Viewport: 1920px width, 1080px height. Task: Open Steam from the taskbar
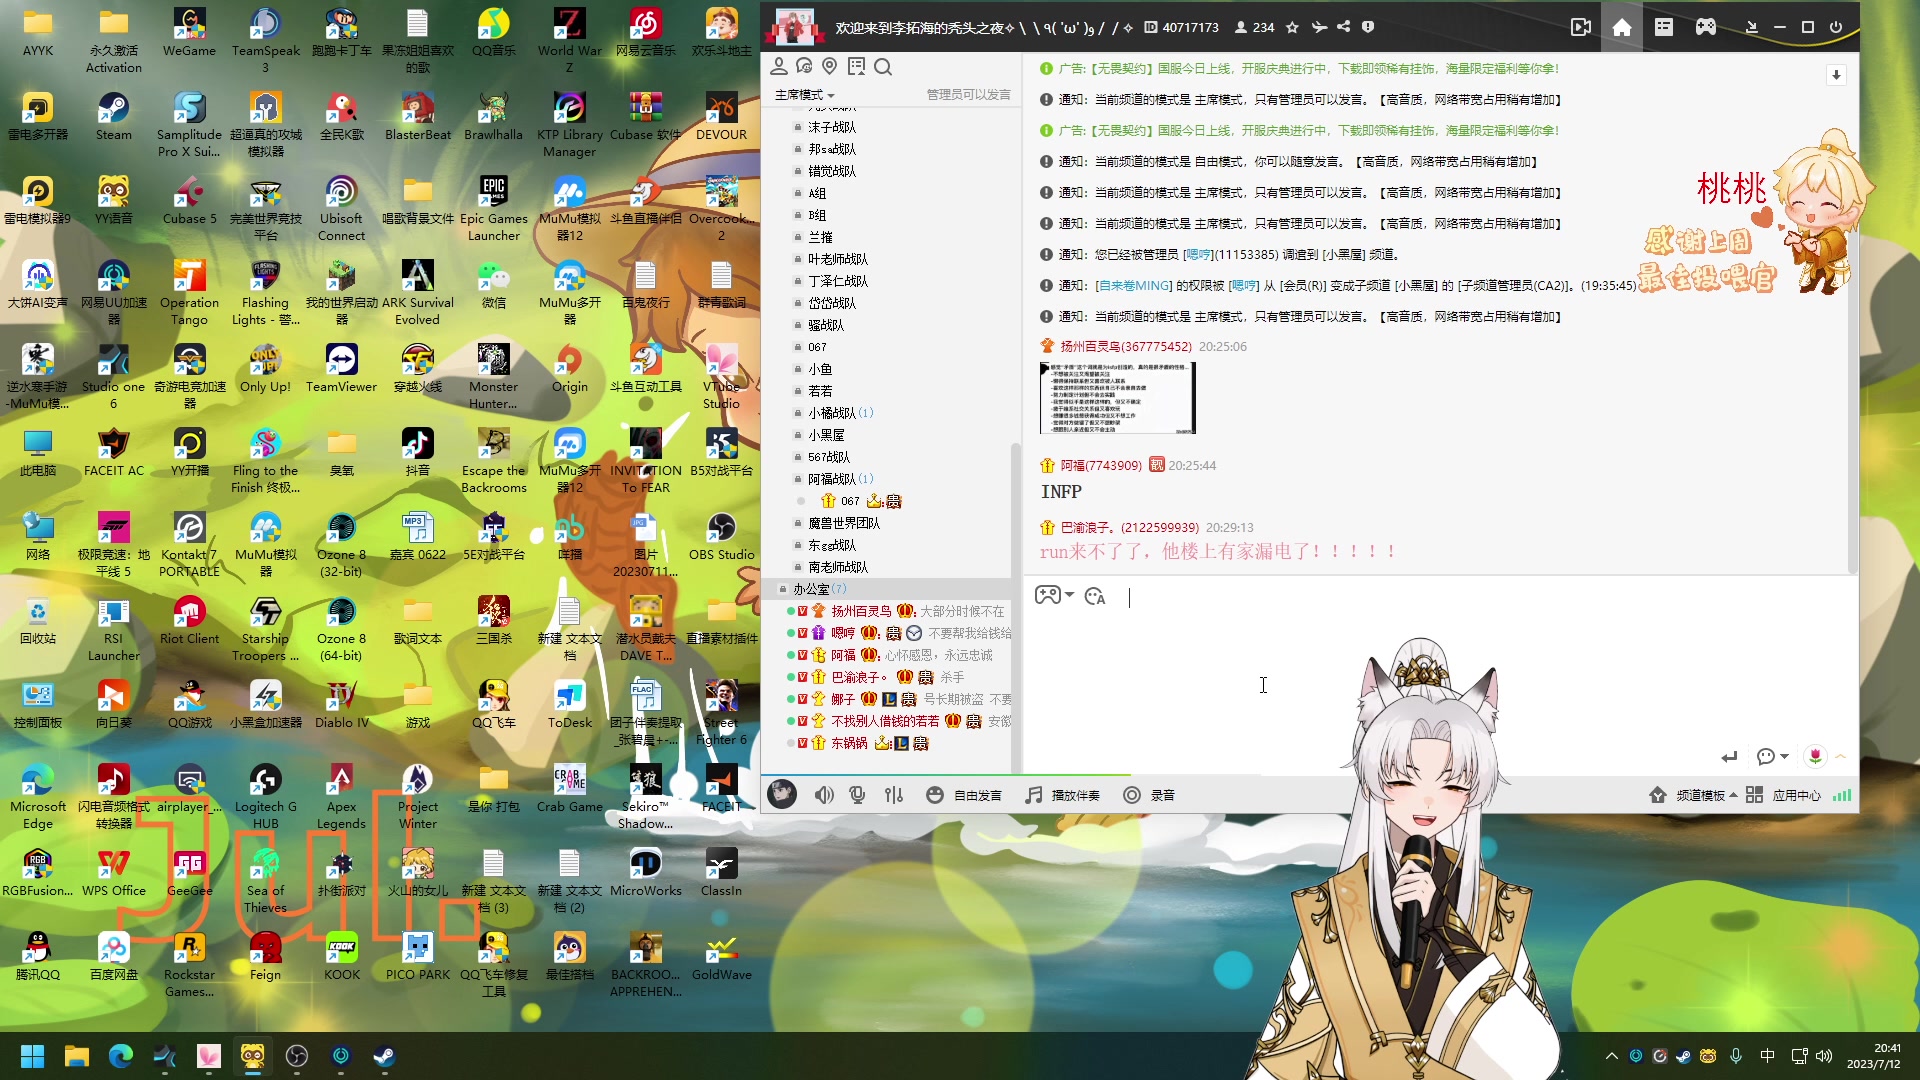point(385,1056)
